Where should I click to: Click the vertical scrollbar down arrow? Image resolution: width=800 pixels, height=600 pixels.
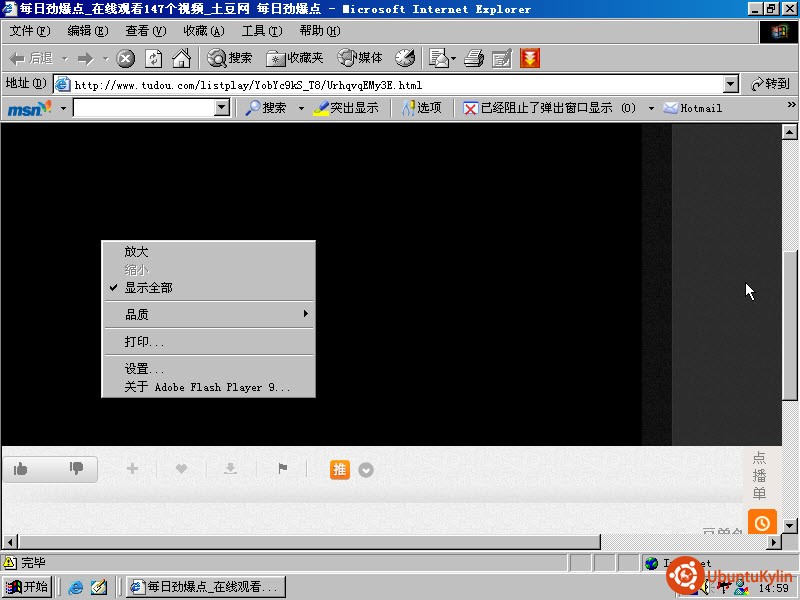(x=789, y=525)
